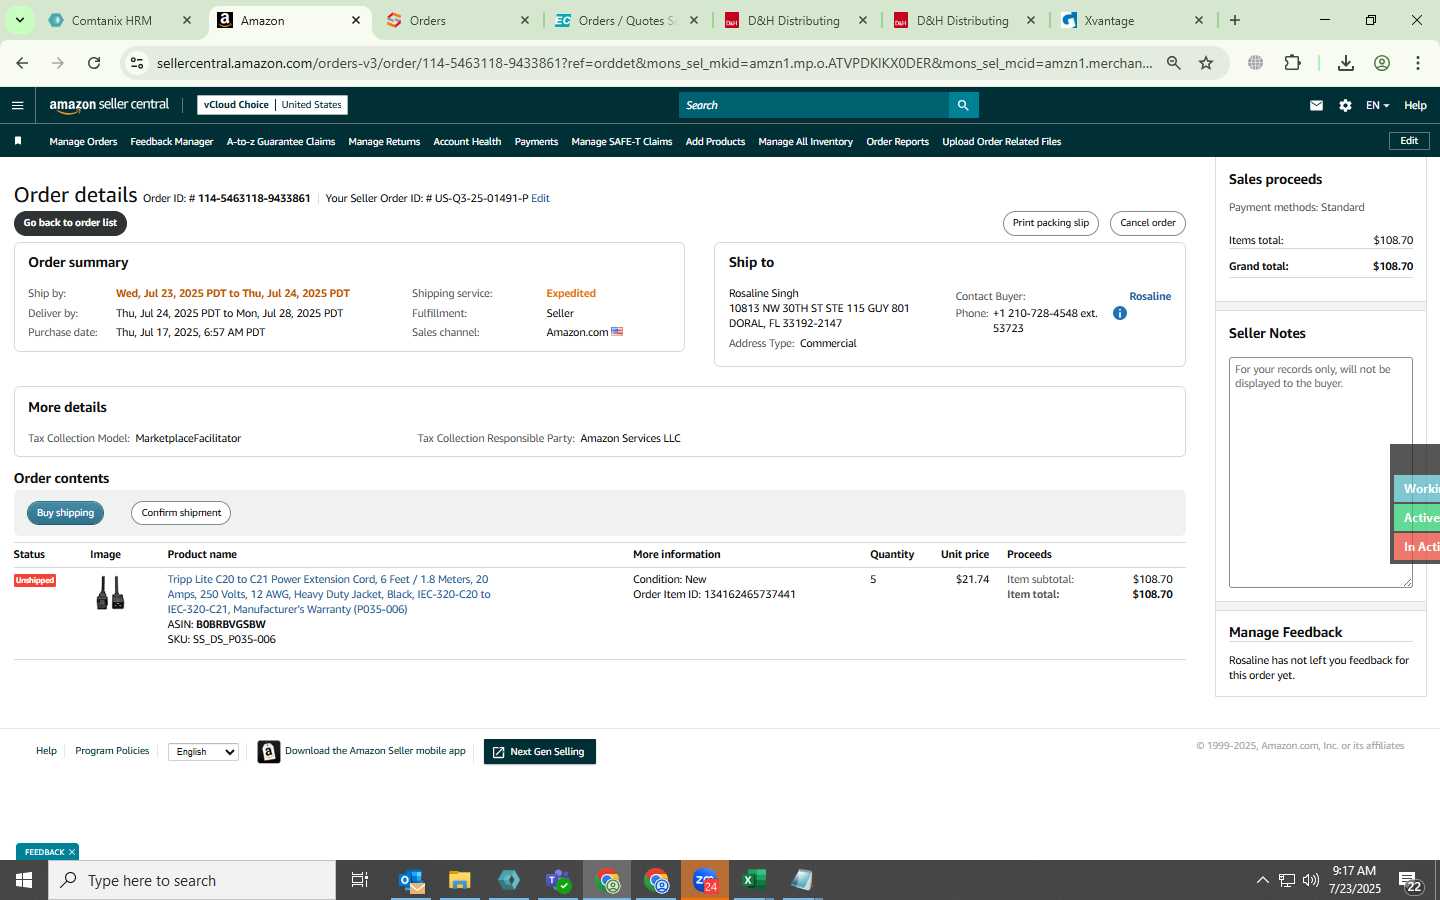The height and width of the screenshot is (900, 1440).
Task: Click the Buy shipping button
Action: (65, 513)
